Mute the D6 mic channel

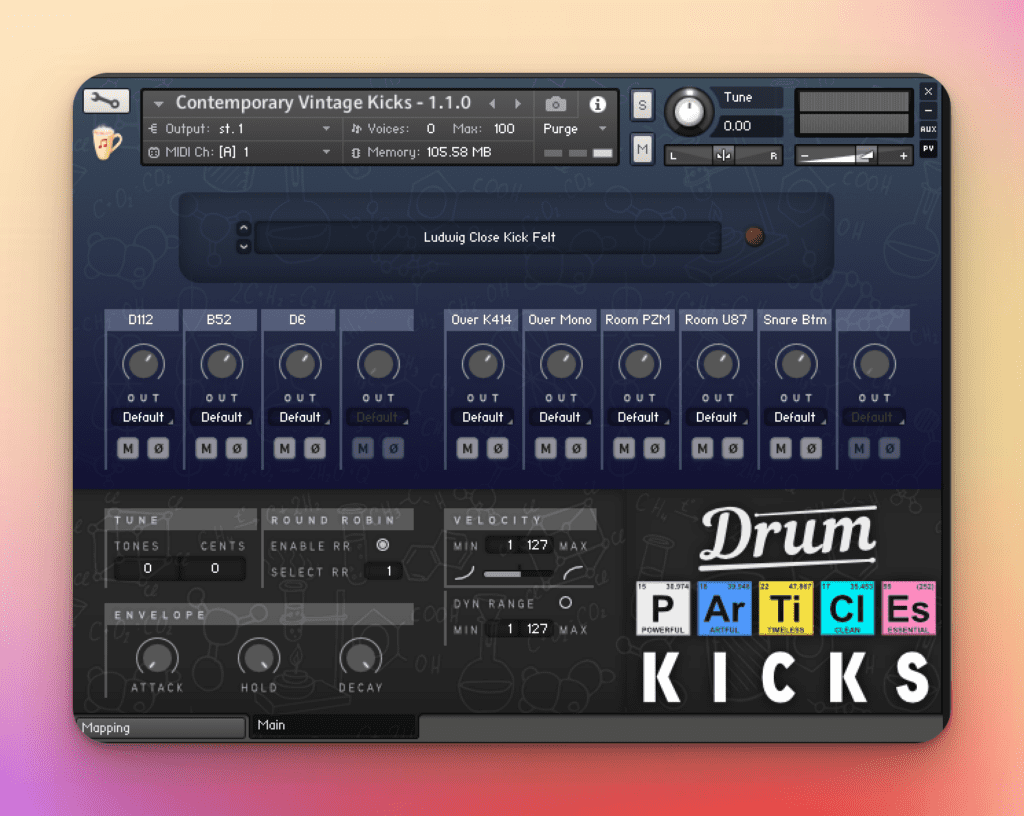285,448
